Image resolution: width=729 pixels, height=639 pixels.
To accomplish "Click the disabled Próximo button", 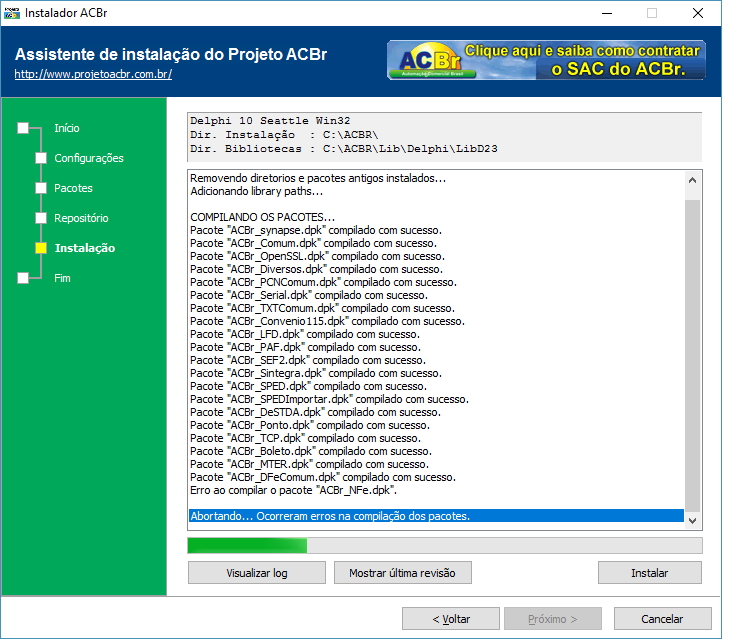I will [553, 619].
